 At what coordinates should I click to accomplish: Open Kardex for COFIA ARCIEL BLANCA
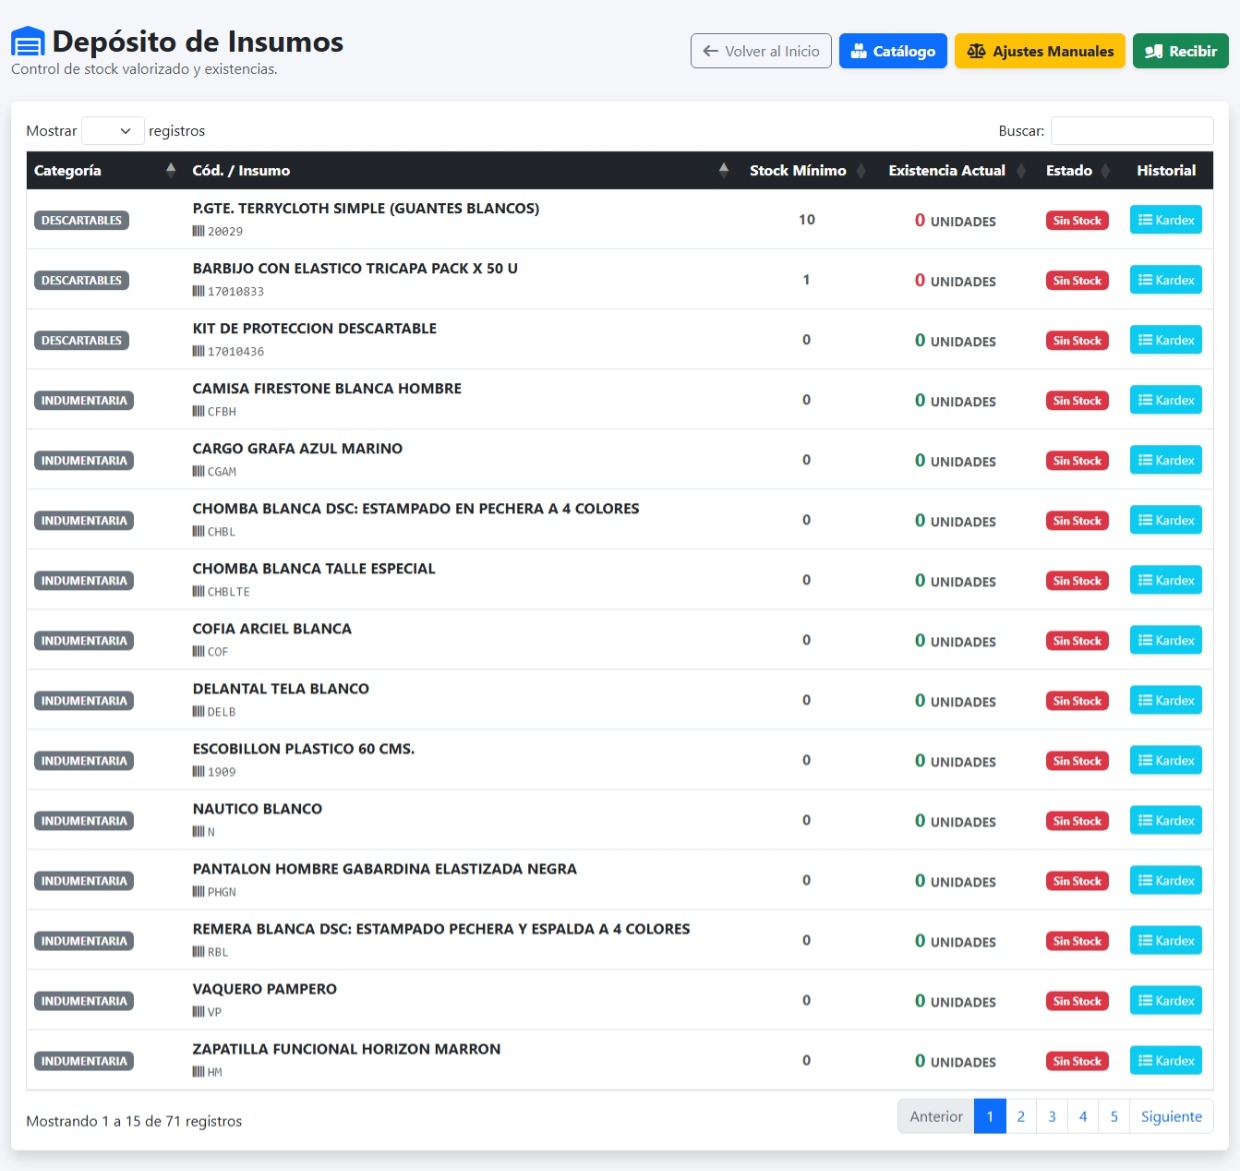(1166, 640)
